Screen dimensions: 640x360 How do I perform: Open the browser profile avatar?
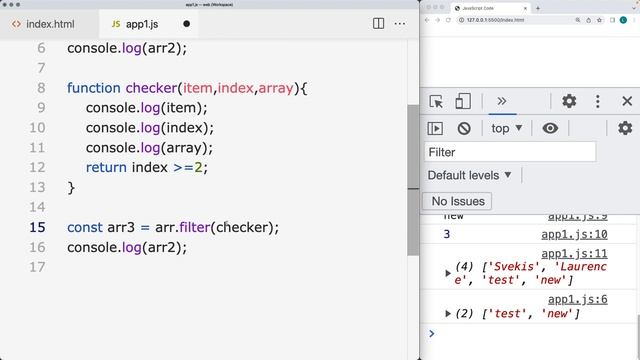623,20
